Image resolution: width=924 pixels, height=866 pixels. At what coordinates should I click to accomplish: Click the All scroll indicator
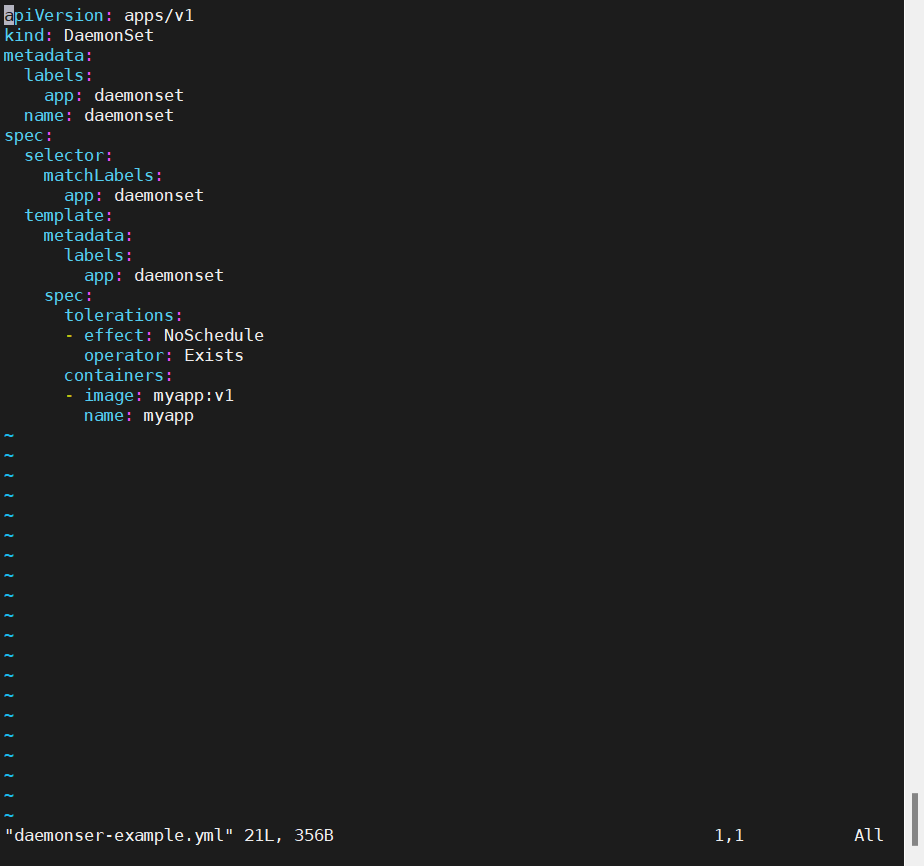coord(869,835)
